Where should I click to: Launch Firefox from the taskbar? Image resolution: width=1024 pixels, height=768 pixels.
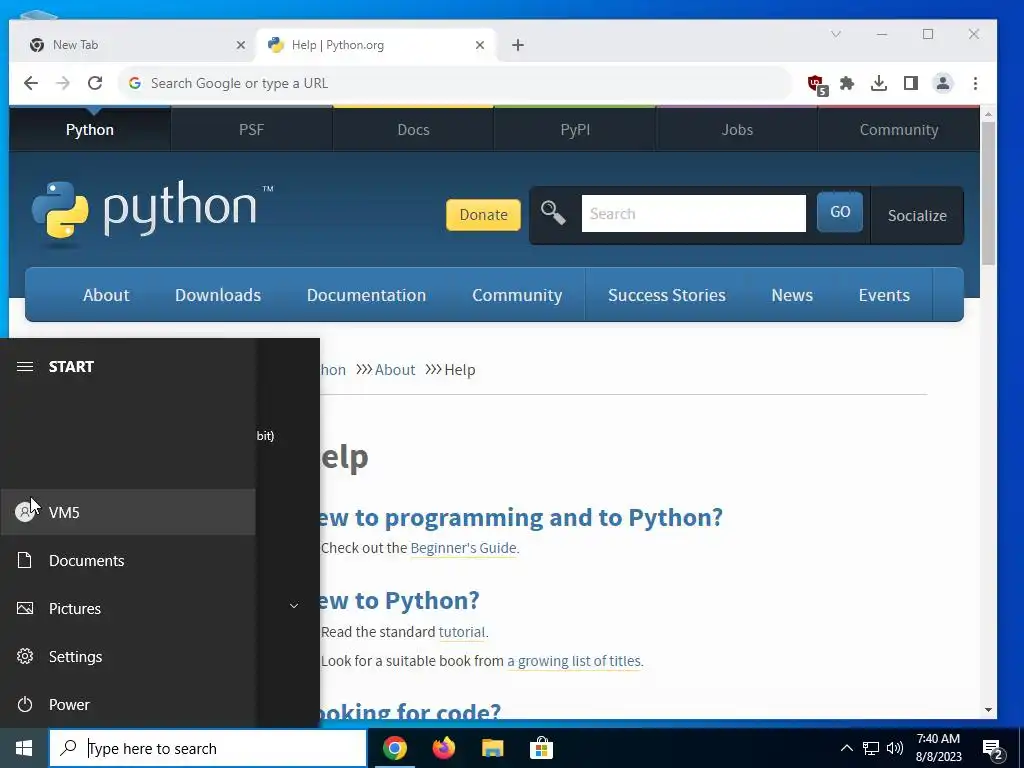(x=443, y=748)
